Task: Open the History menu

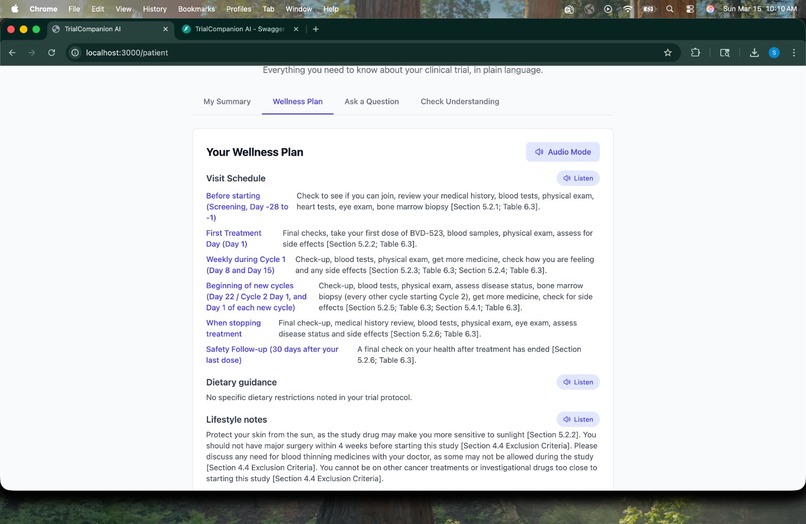Action: 155,9
